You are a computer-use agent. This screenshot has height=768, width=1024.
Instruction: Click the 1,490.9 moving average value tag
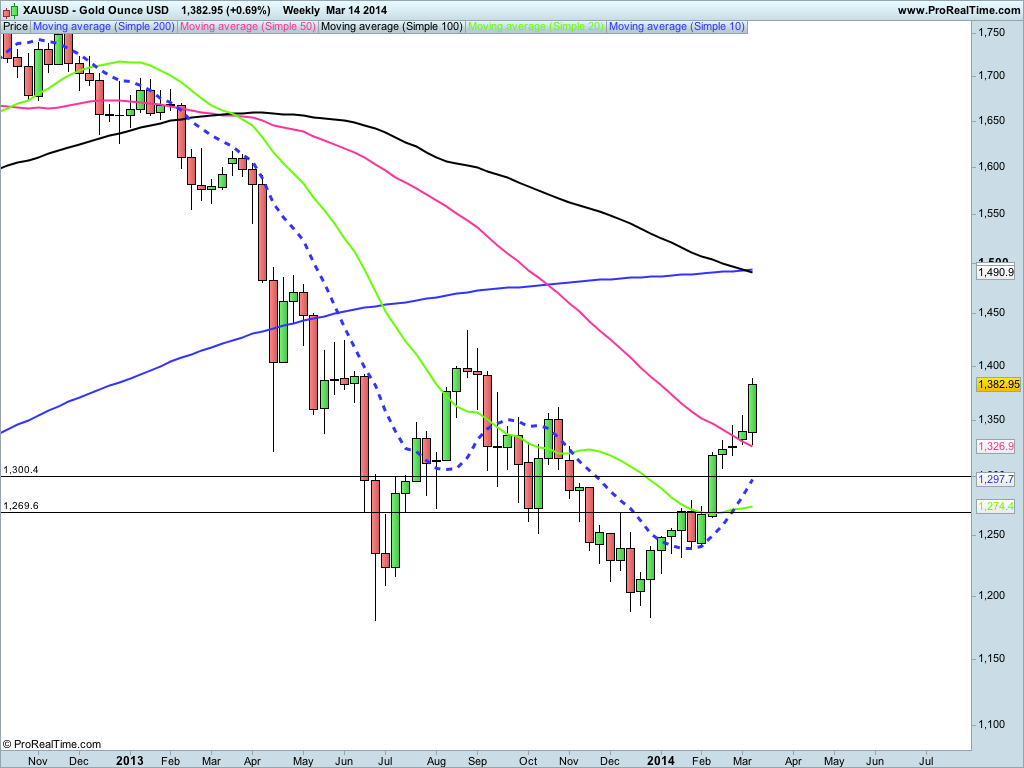click(x=995, y=272)
